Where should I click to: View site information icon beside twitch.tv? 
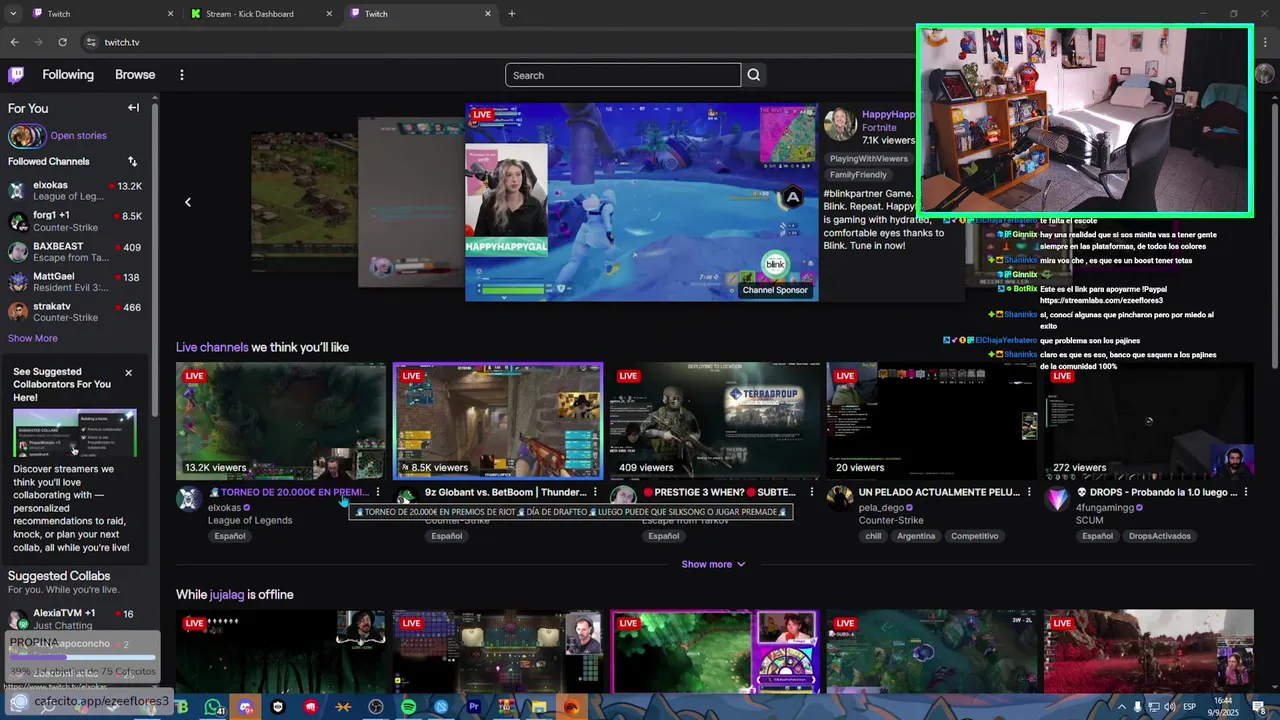[91, 42]
